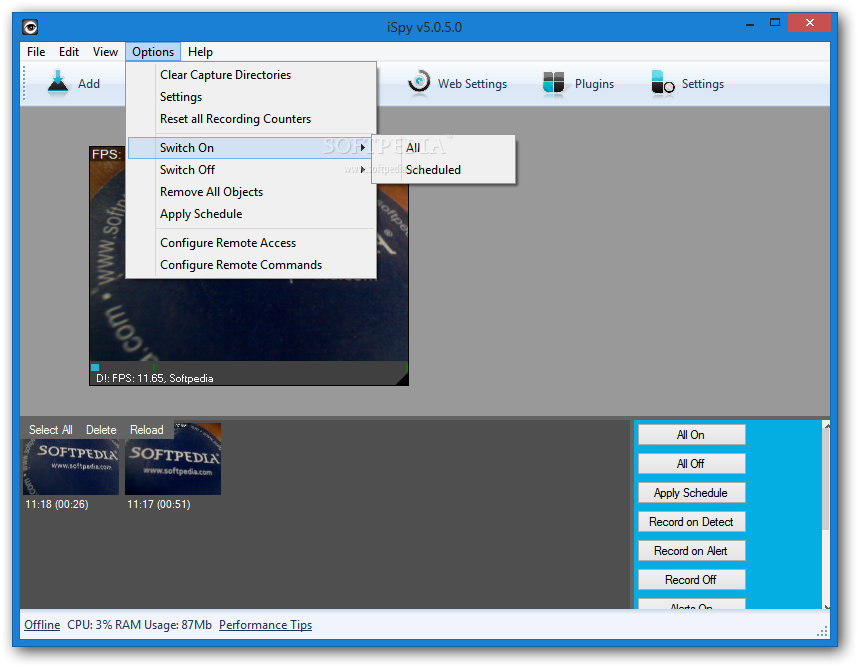The height and width of the screenshot is (667, 858).
Task: Select Settings in Options menu
Action: (x=251, y=97)
